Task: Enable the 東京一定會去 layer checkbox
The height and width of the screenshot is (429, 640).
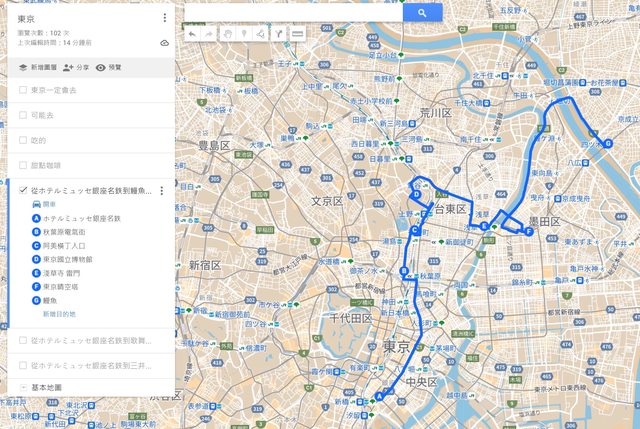Action: click(x=23, y=90)
